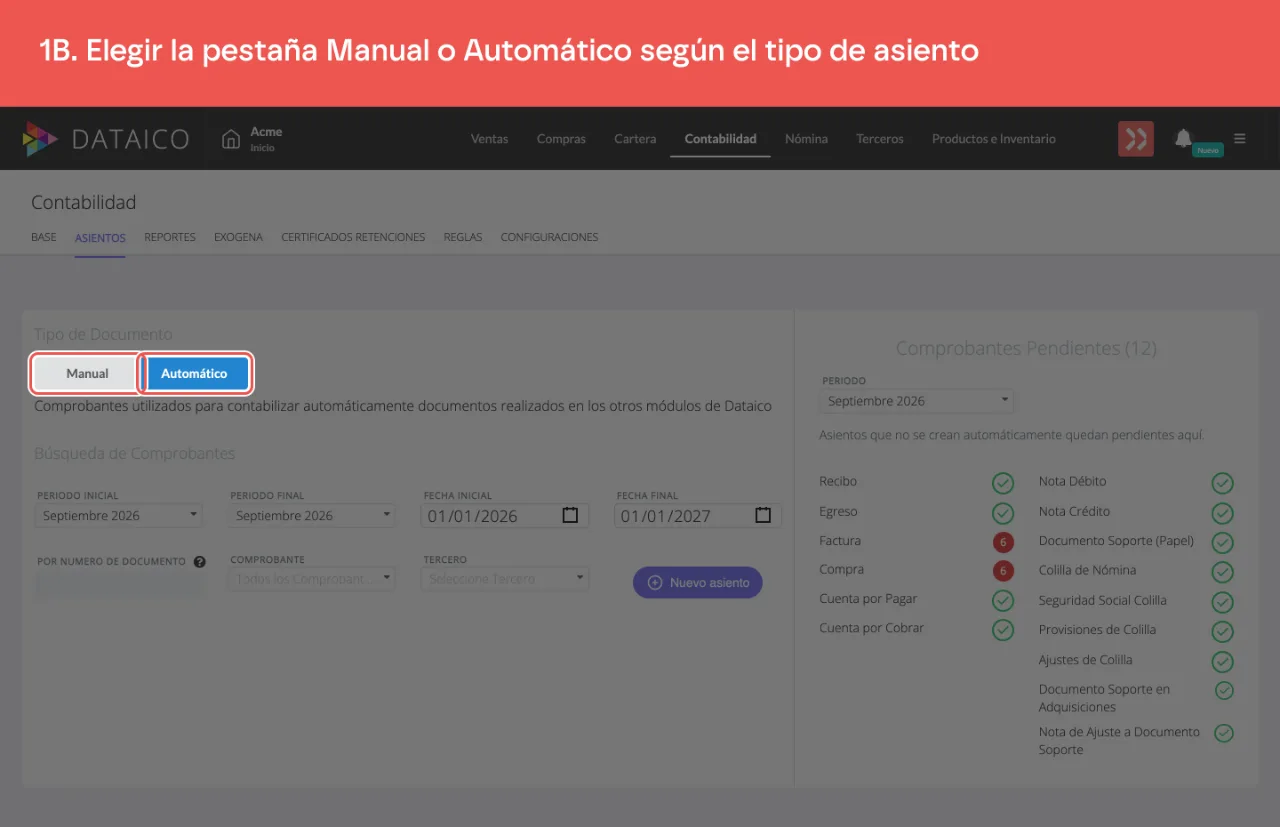1280x827 pixels.
Task: Switch to the REPORTES tab
Action: click(x=170, y=238)
